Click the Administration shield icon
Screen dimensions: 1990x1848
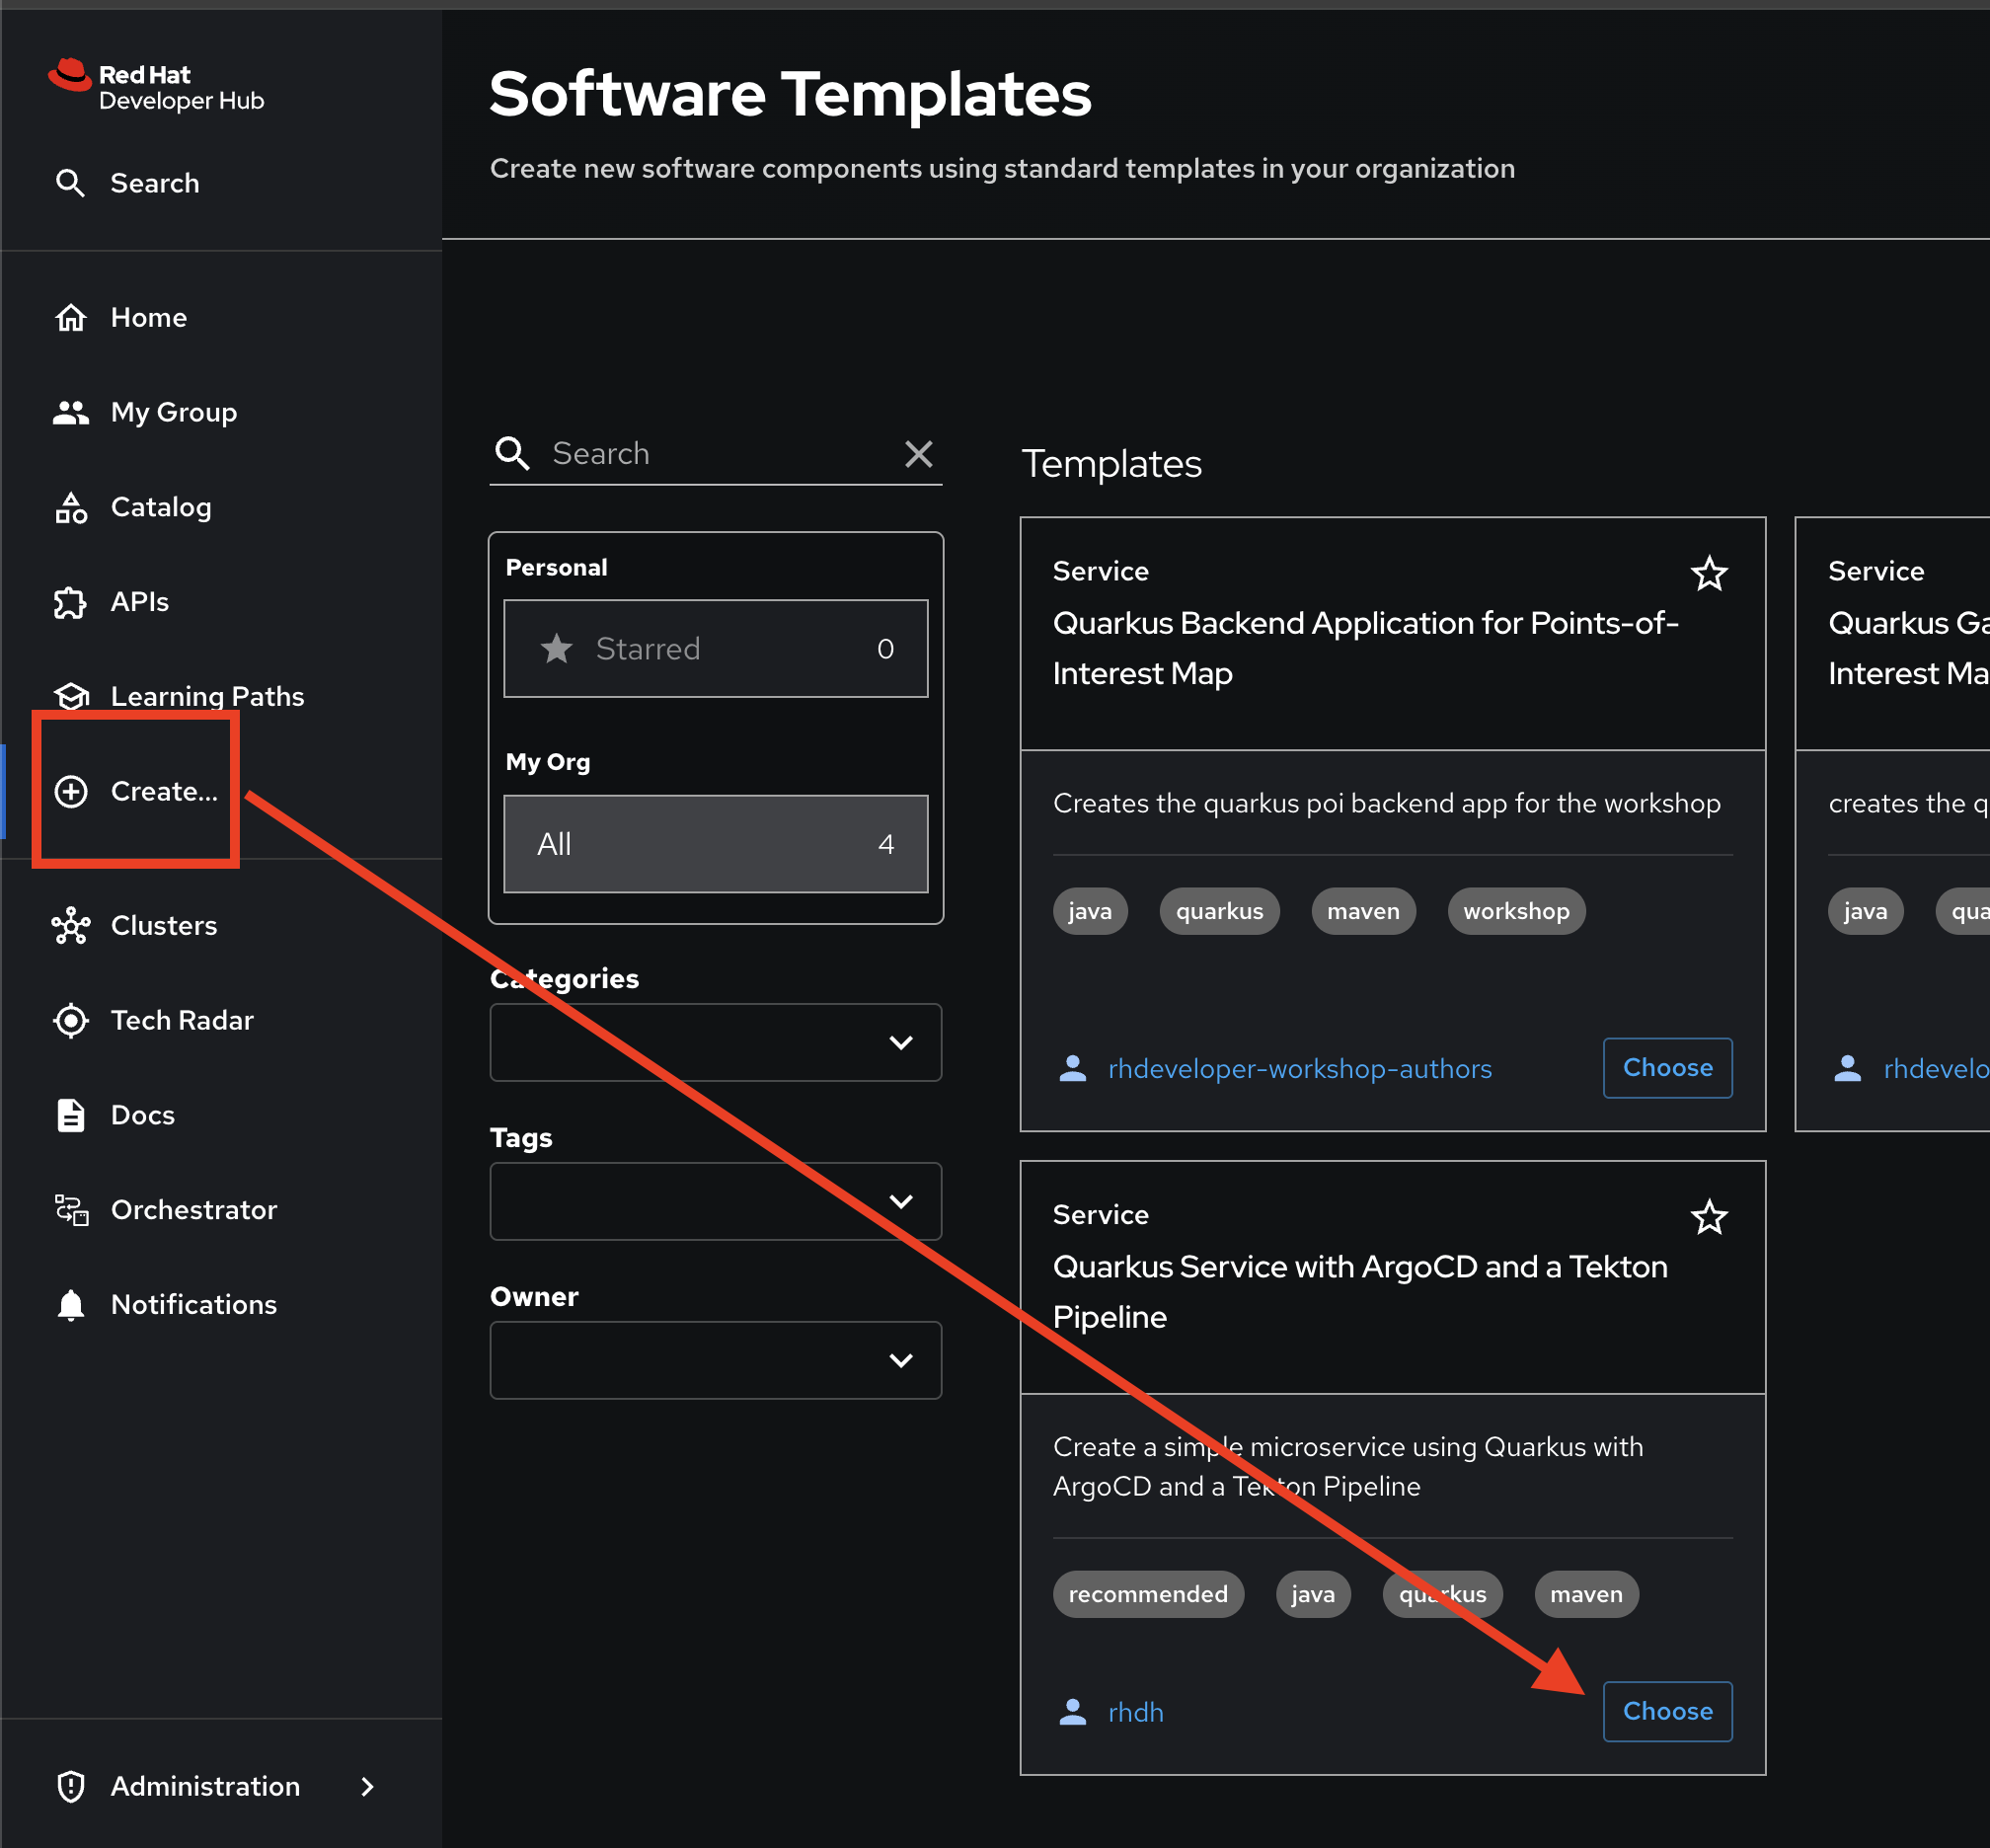click(x=70, y=1786)
